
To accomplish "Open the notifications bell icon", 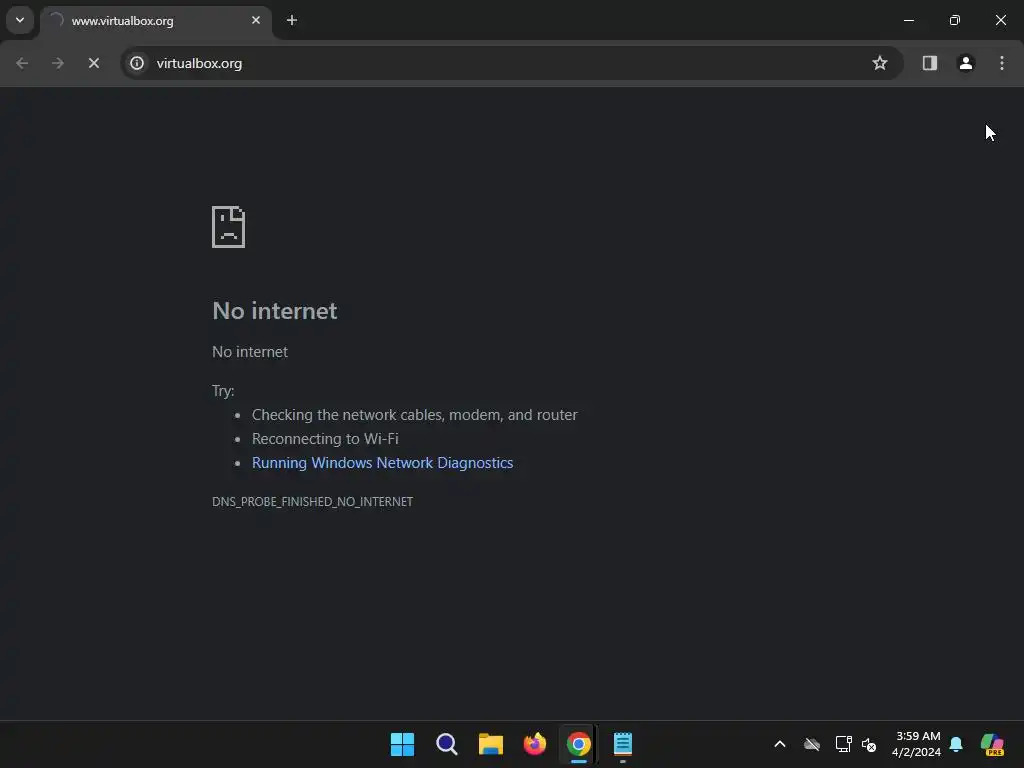I will click(x=956, y=744).
